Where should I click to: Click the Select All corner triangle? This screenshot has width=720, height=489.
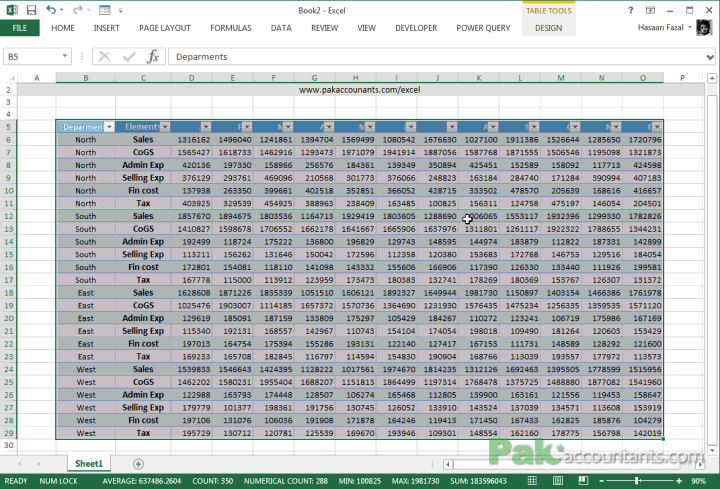tap(11, 78)
